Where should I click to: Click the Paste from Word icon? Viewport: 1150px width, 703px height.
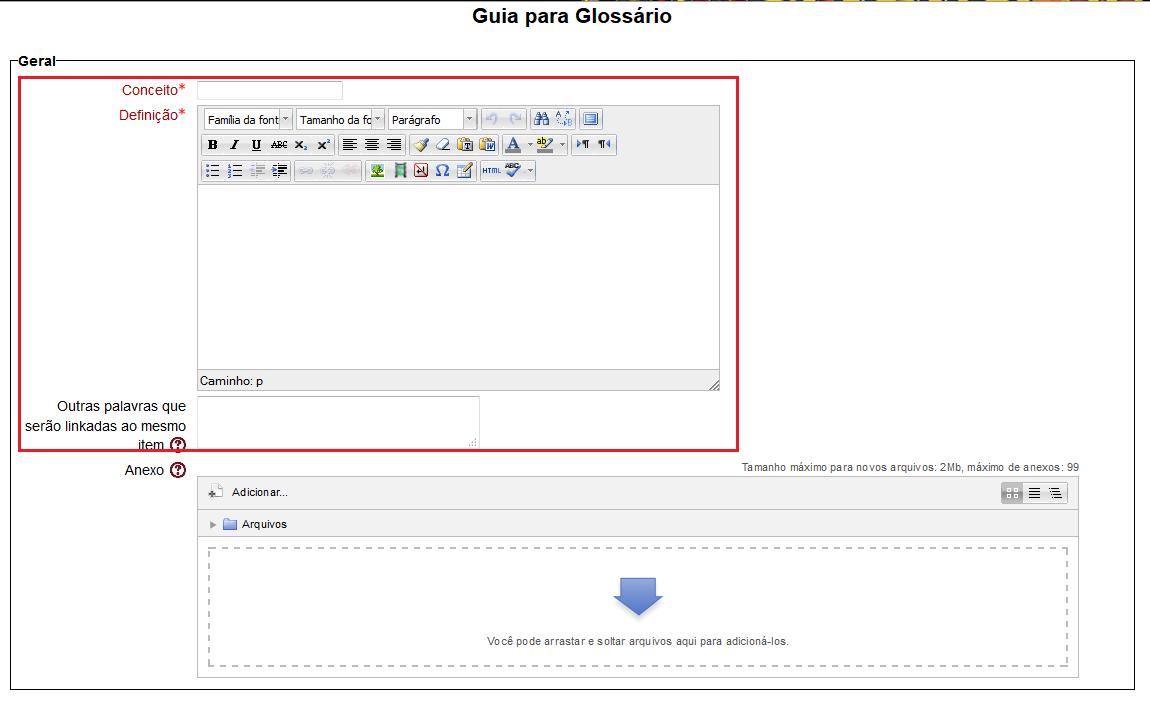(x=487, y=144)
